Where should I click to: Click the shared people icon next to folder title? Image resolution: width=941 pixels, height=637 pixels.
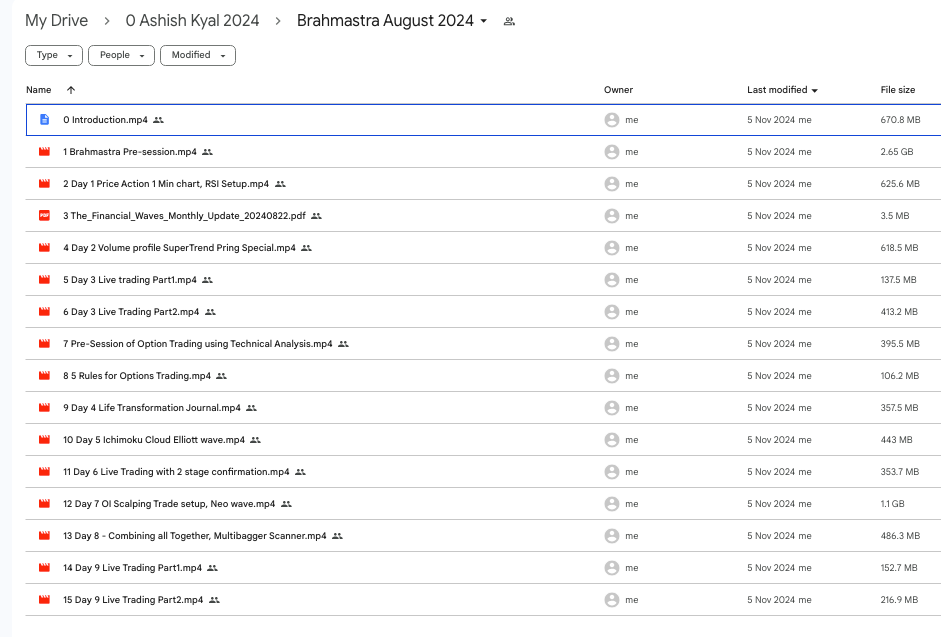(x=509, y=21)
